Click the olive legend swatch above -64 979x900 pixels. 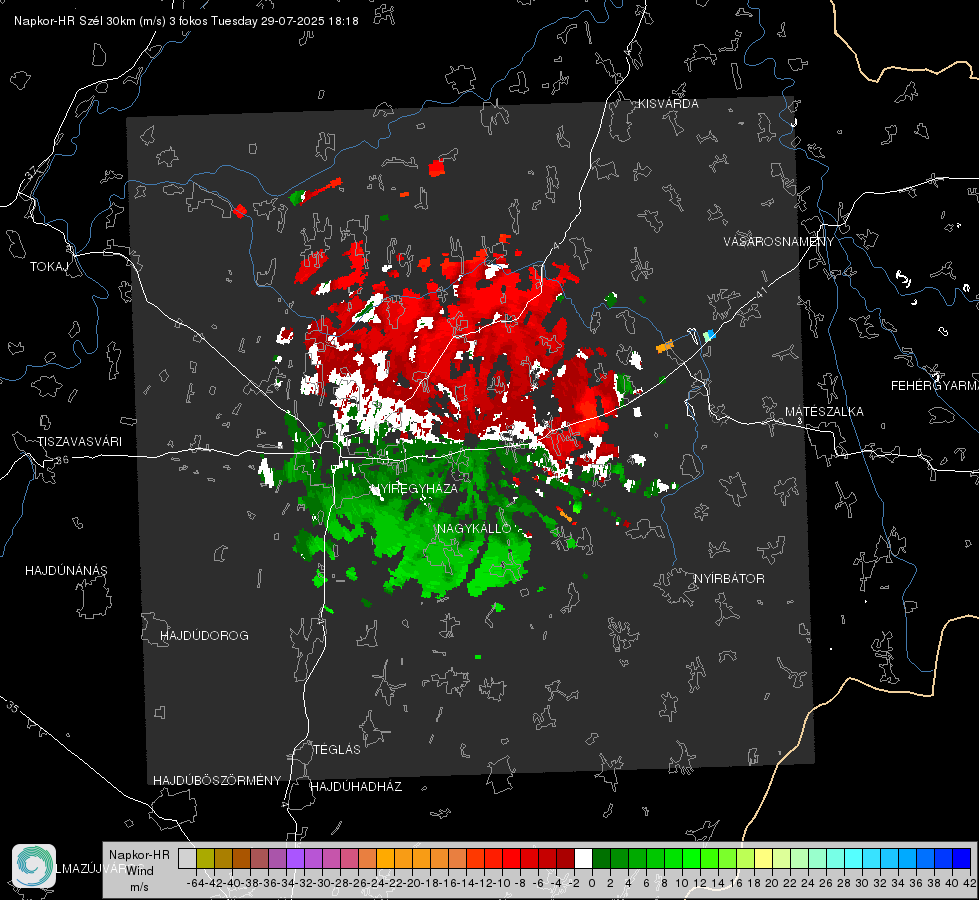coord(205,858)
